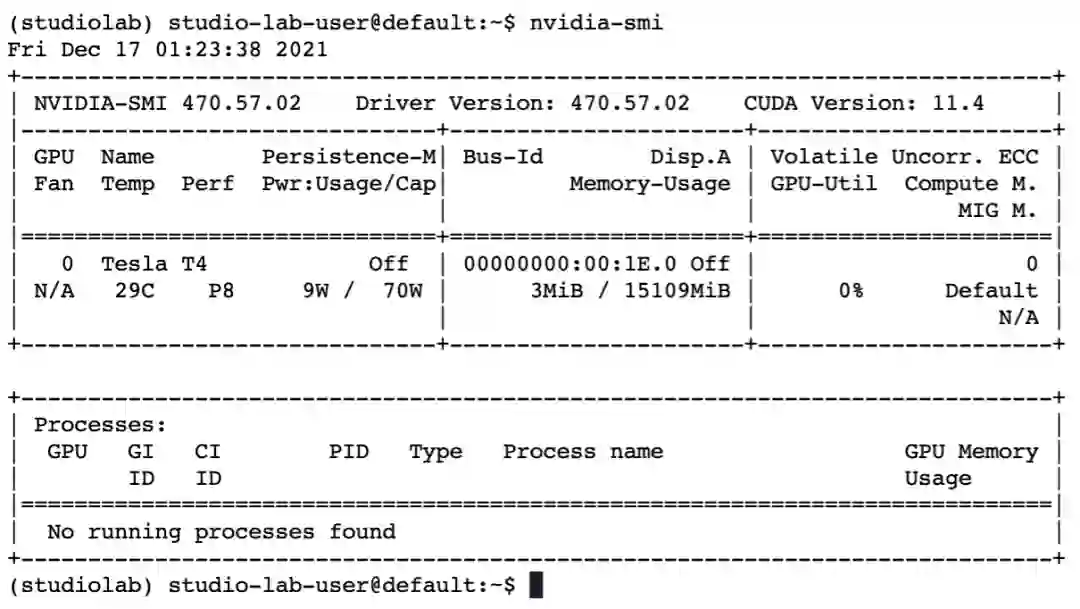Click the No running processes found message

click(221, 532)
